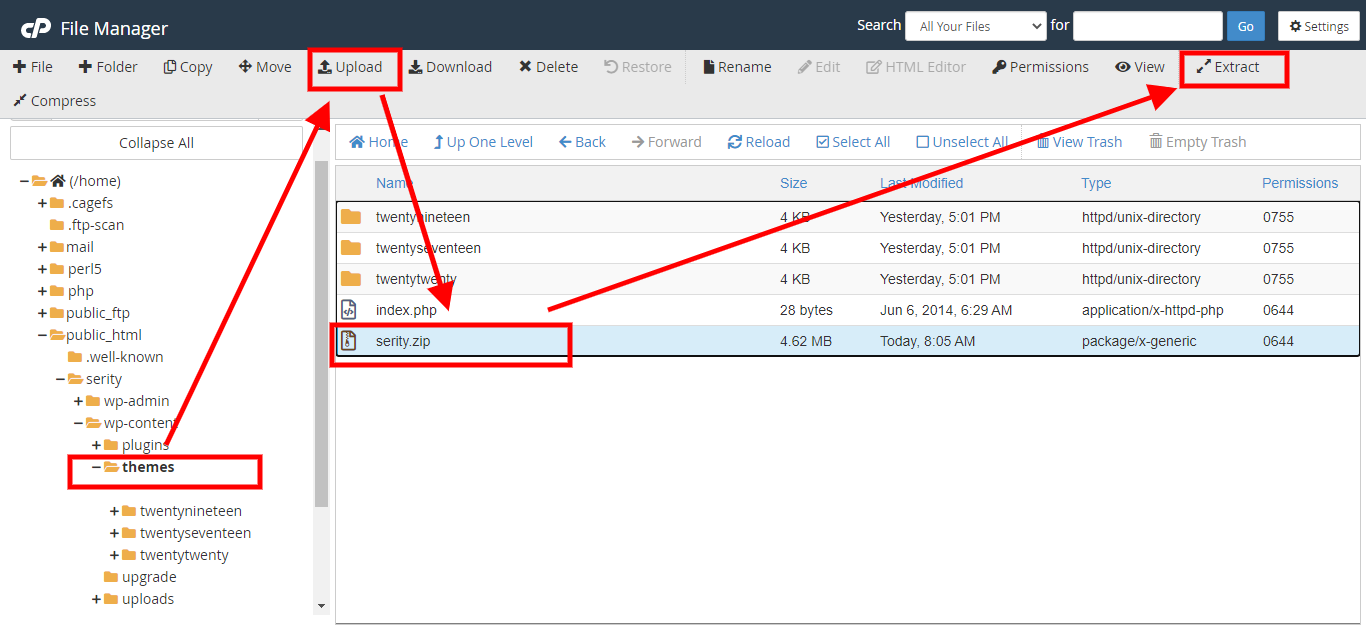This screenshot has width=1366, height=625.
Task: Click the Compress toolbar icon
Action: click(x=19, y=101)
